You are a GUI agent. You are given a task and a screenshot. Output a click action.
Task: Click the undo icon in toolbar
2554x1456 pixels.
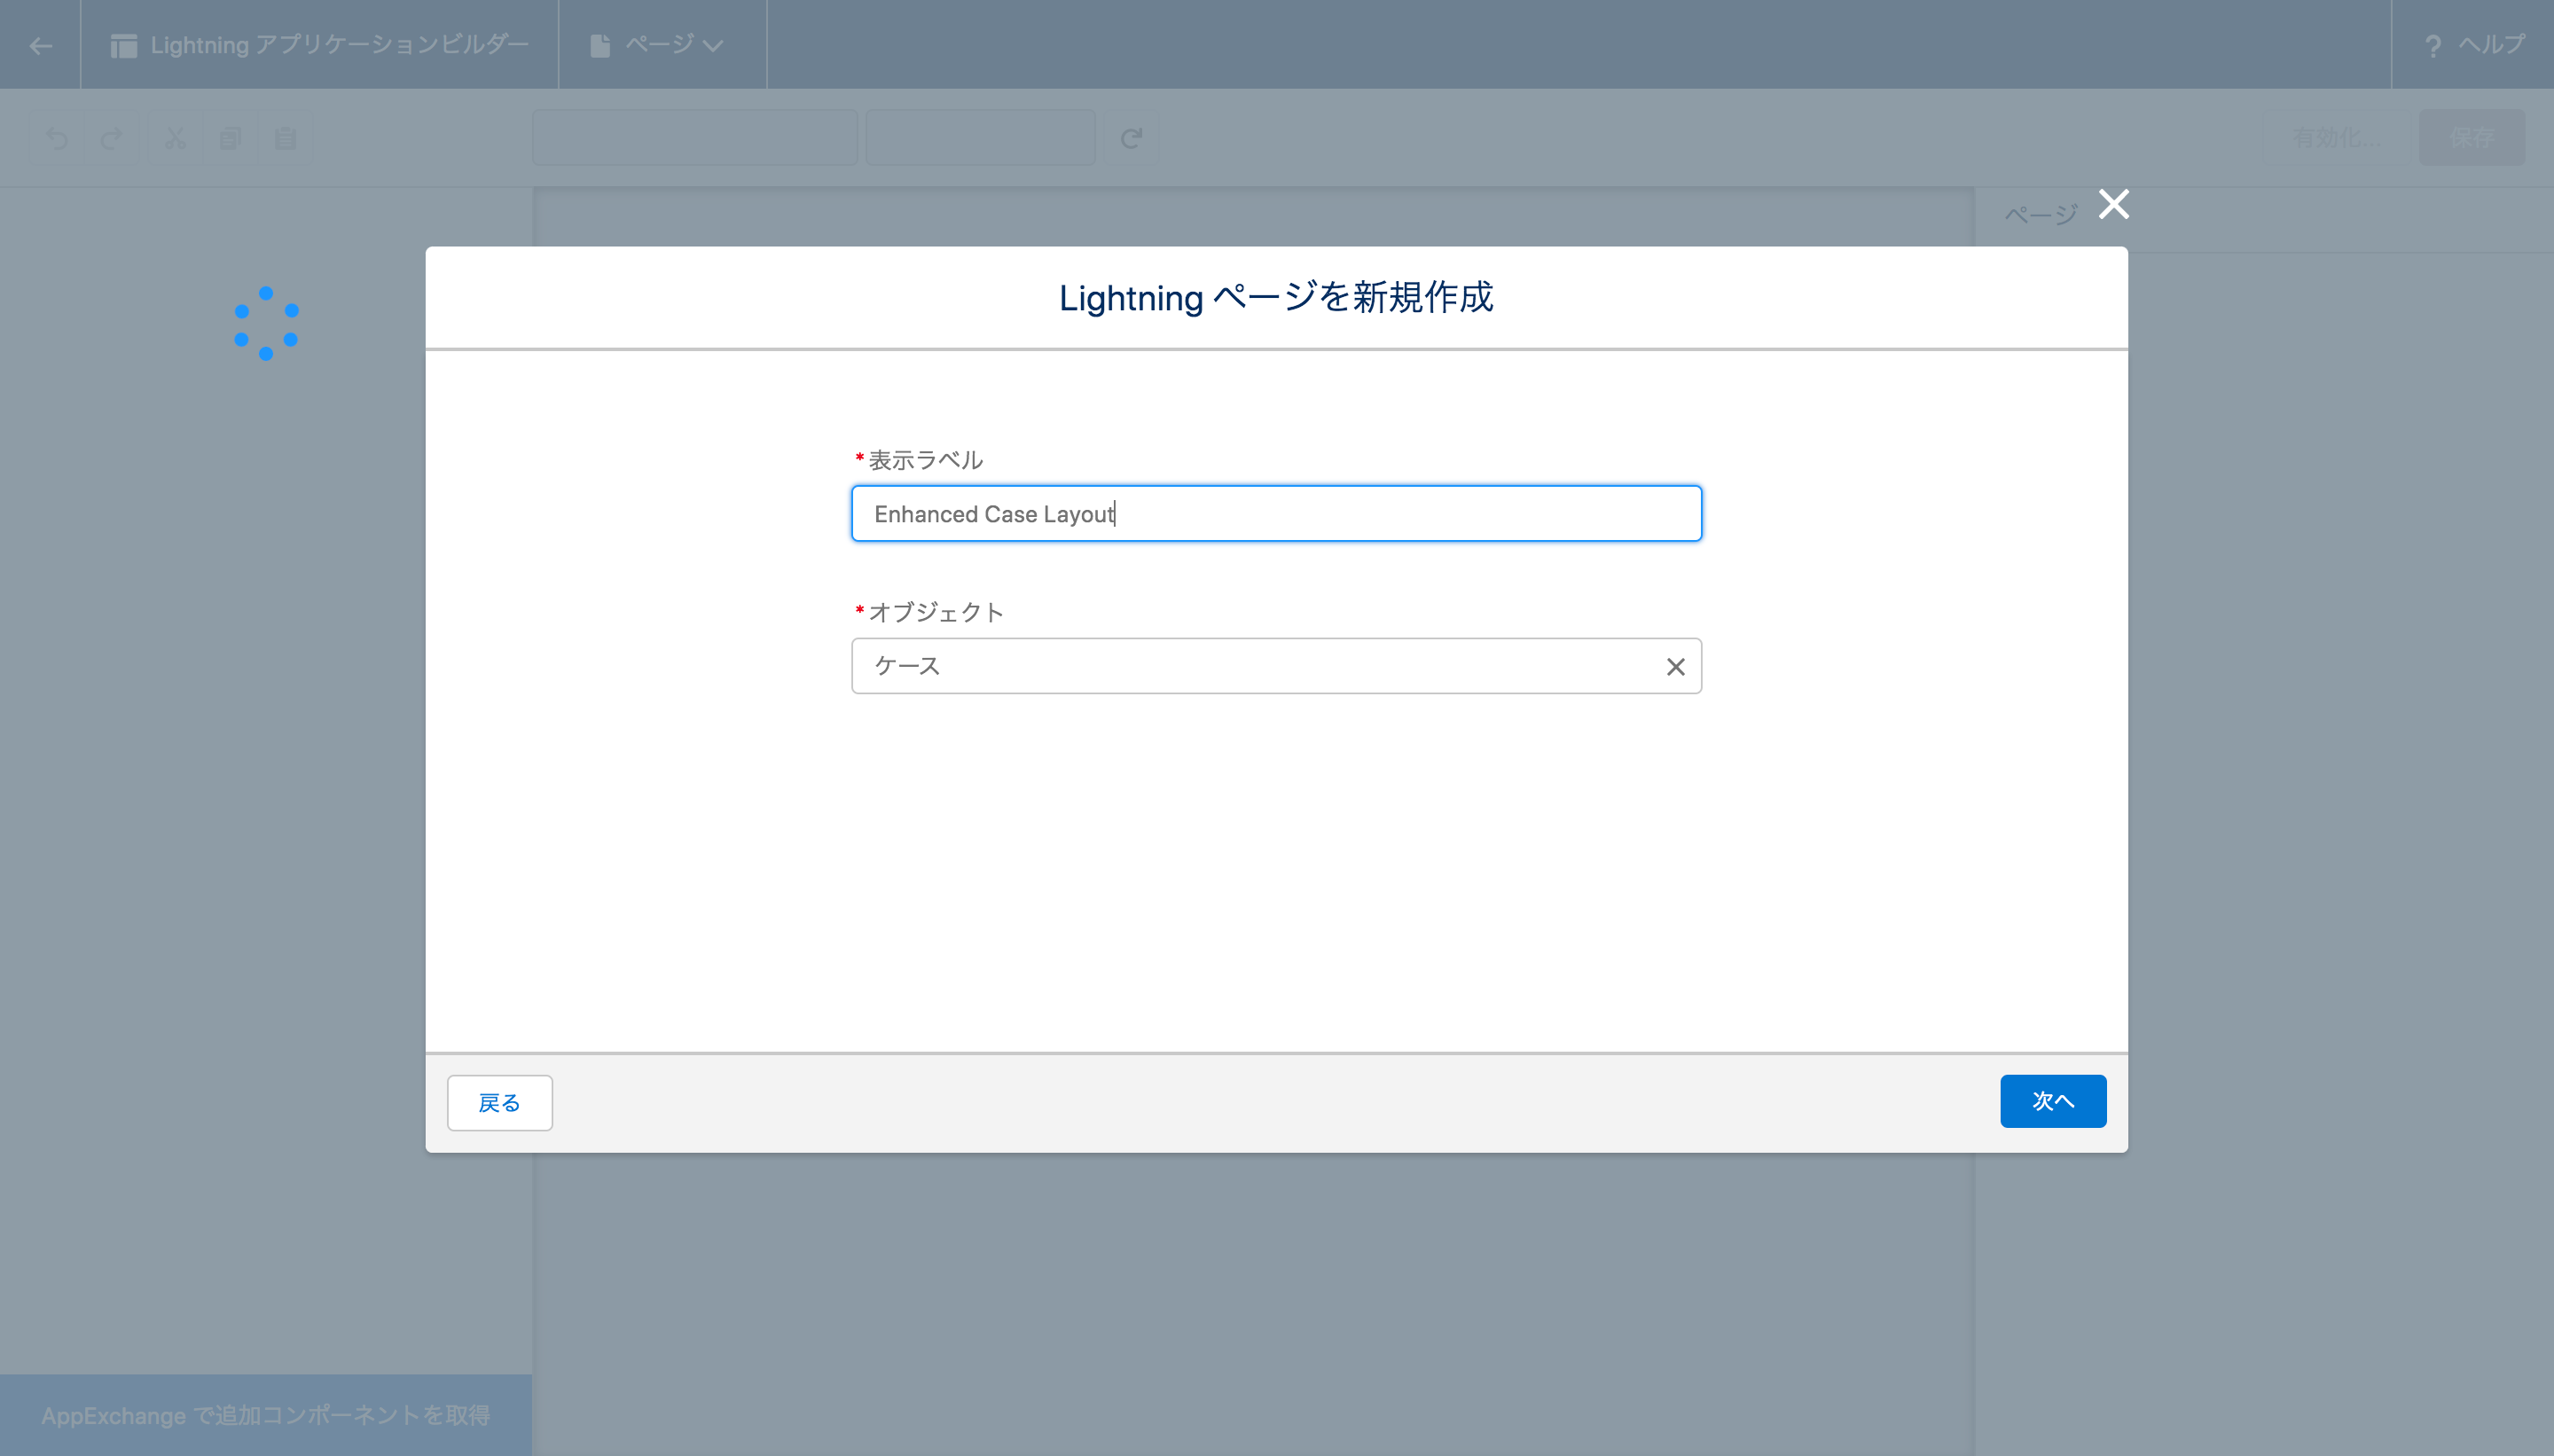(x=57, y=138)
